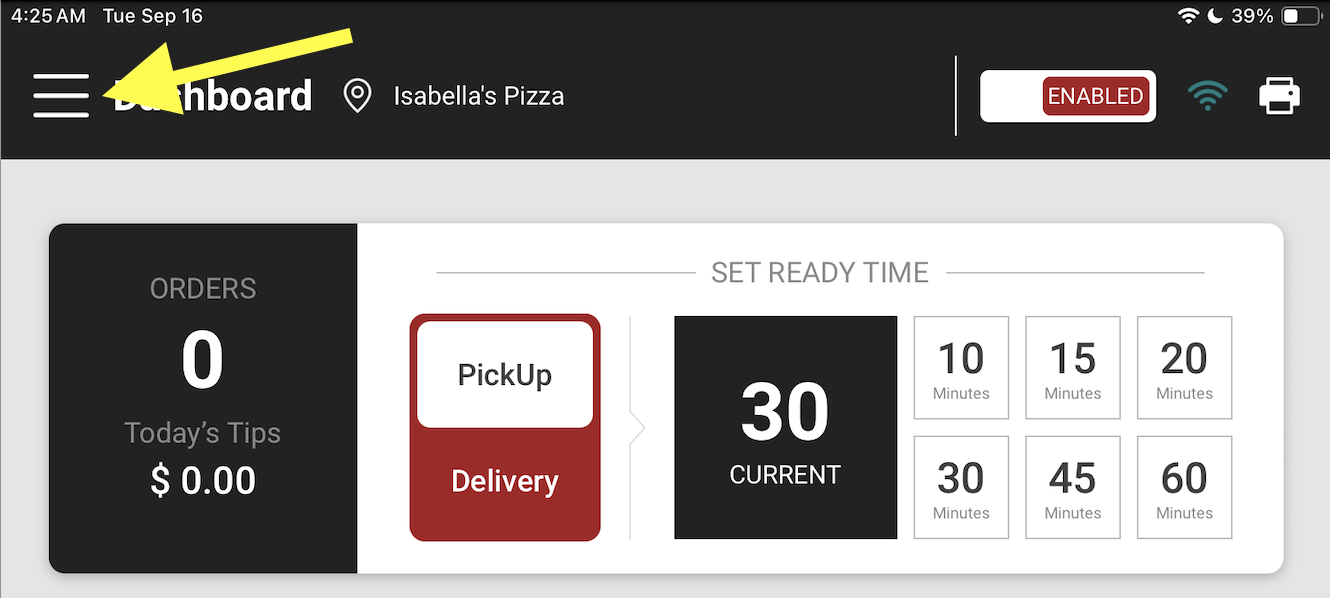Open the Isabella's Pizza location name
Screen dimensions: 1330x598
[x=479, y=96]
